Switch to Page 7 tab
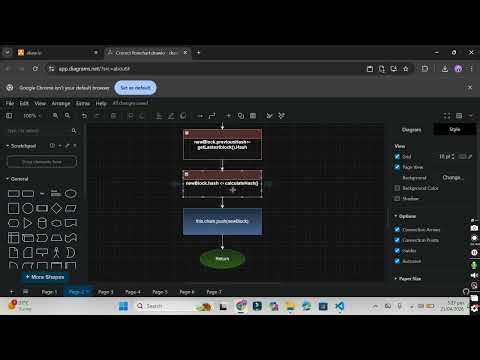 pyautogui.click(x=214, y=292)
